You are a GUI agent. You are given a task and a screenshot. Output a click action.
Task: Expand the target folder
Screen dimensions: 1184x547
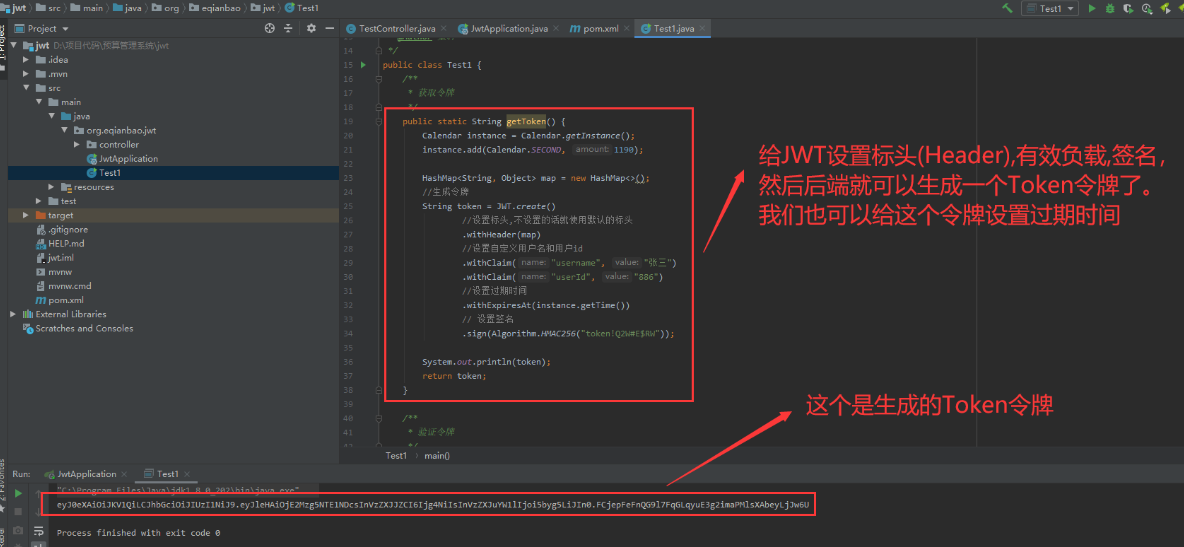(26, 215)
